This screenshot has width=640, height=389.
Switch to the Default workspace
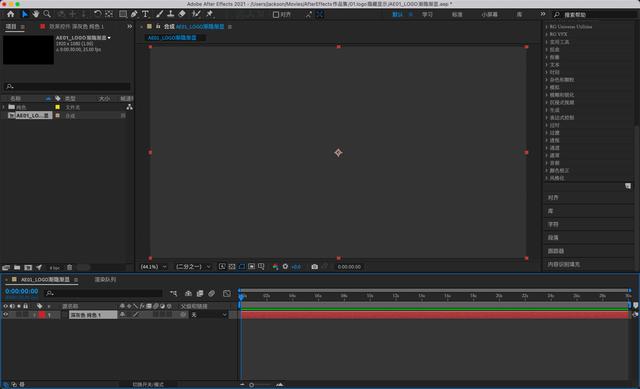[397, 14]
